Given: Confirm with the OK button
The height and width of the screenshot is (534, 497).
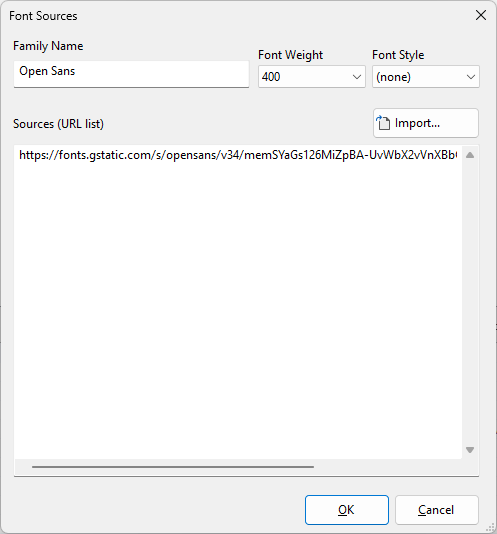Looking at the screenshot, I should click(347, 510).
